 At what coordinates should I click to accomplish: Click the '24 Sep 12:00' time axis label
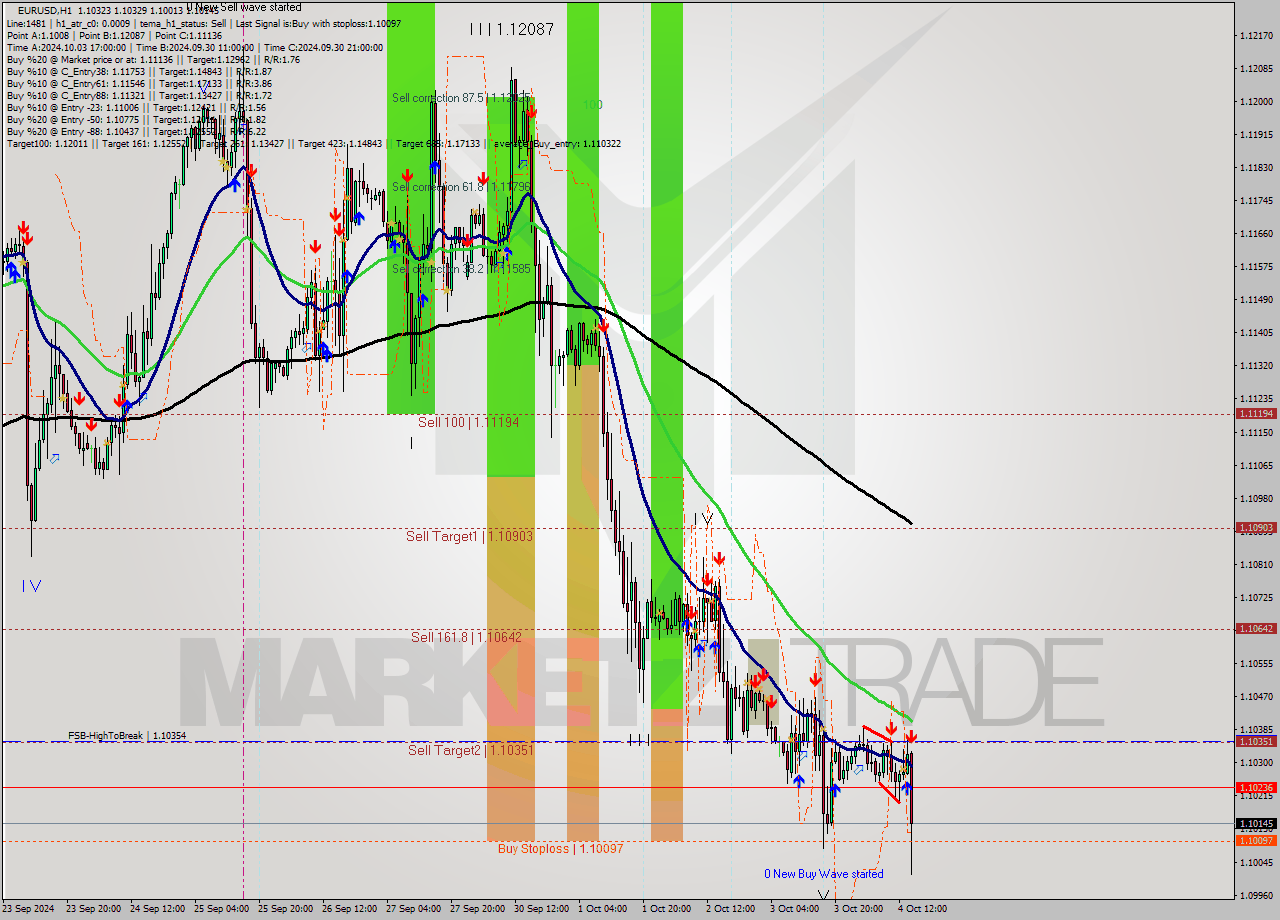157,909
